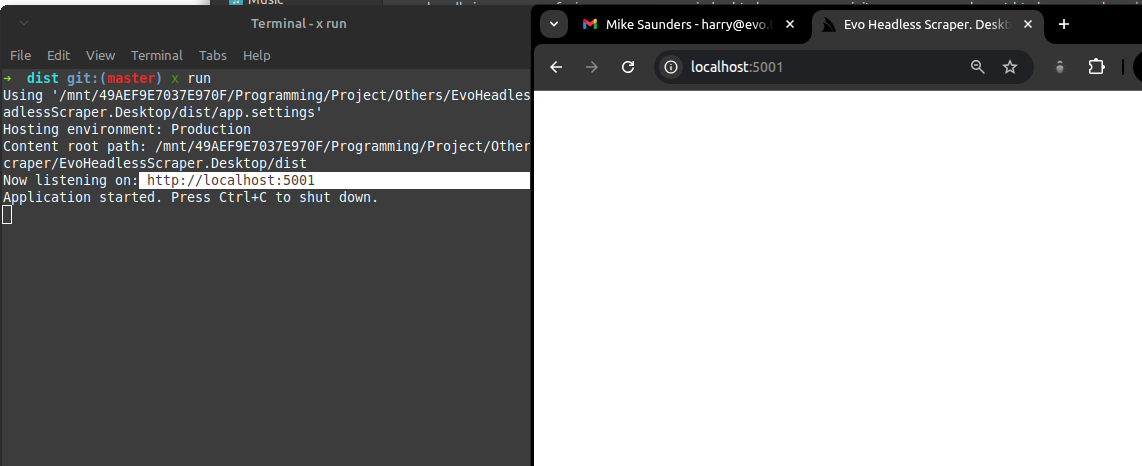This screenshot has width=1142, height=466.
Task: Bookmark this page with the star icon
Action: pyautogui.click(x=1010, y=67)
